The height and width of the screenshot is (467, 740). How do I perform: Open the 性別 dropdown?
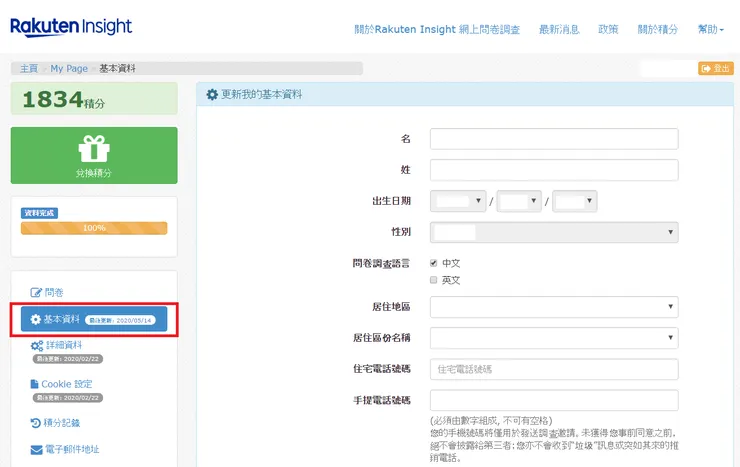[554, 232]
